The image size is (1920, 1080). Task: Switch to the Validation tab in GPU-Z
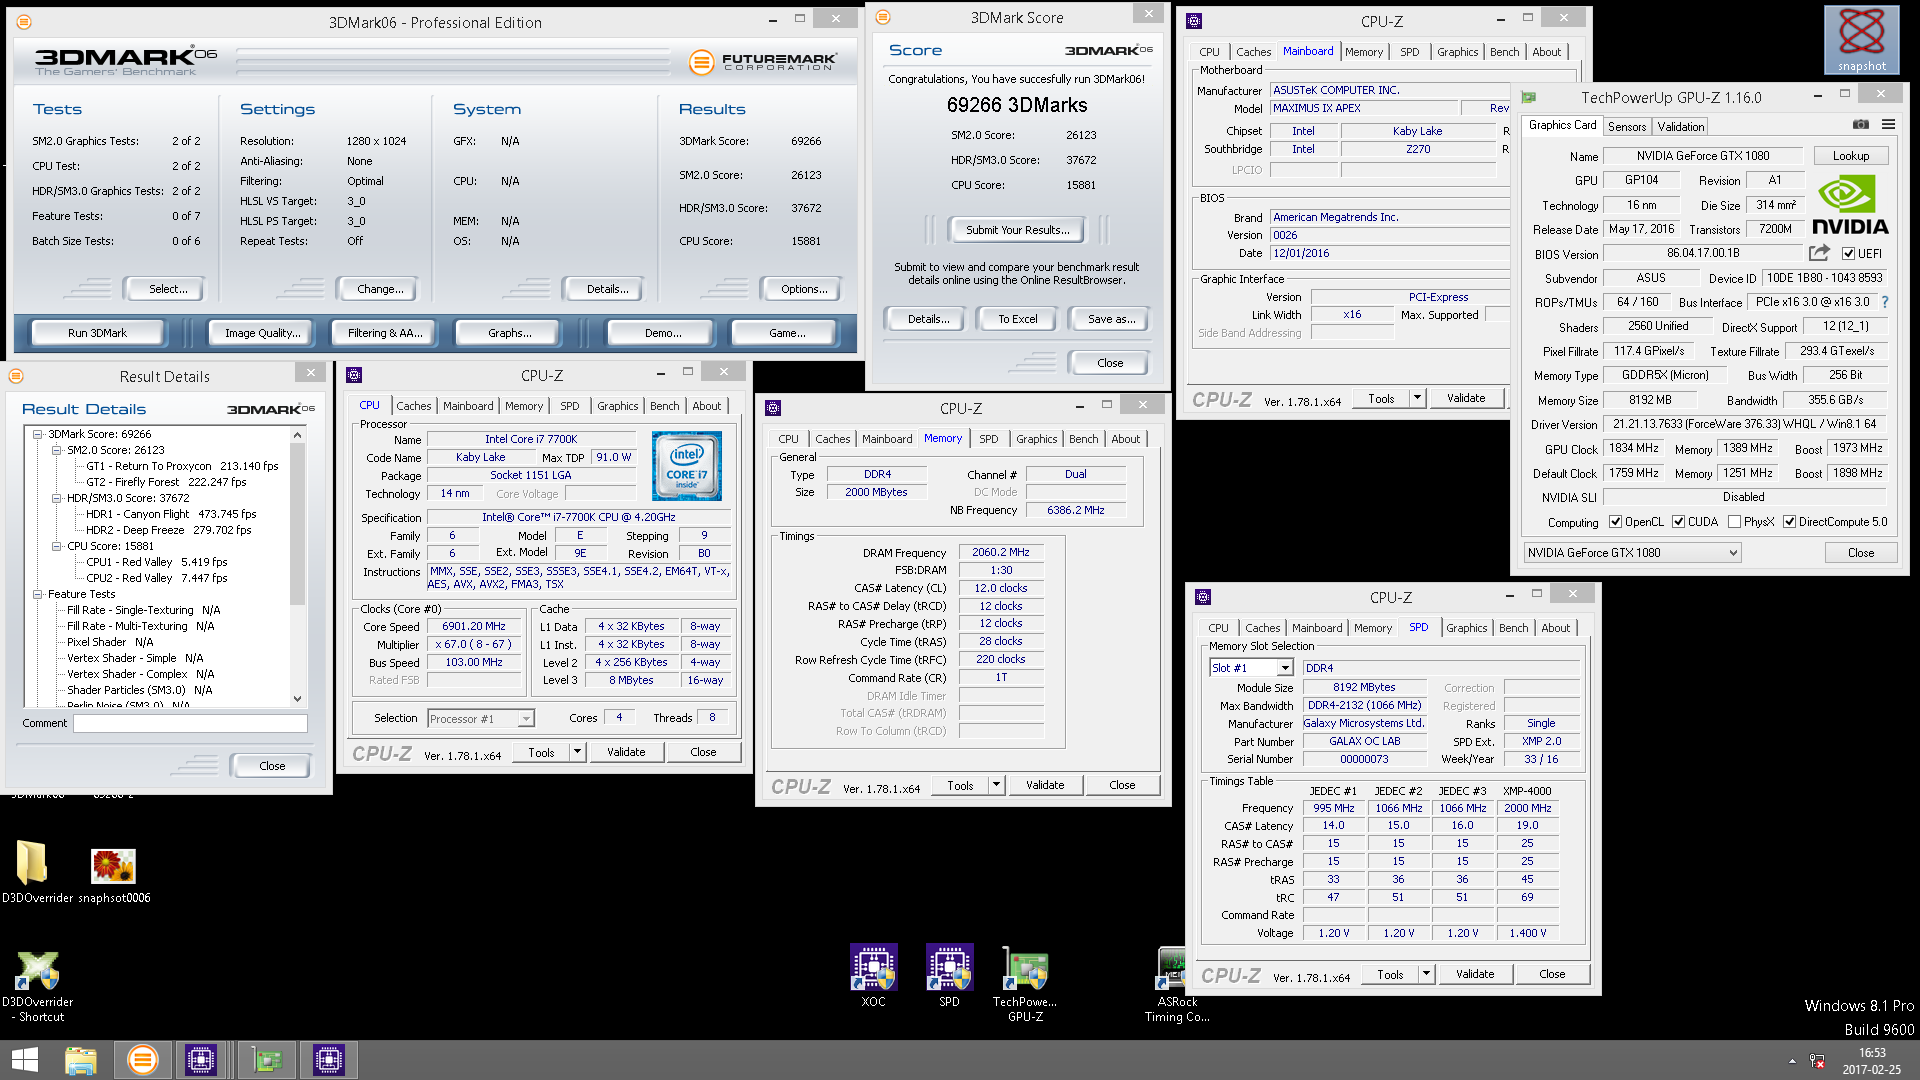[1680, 127]
